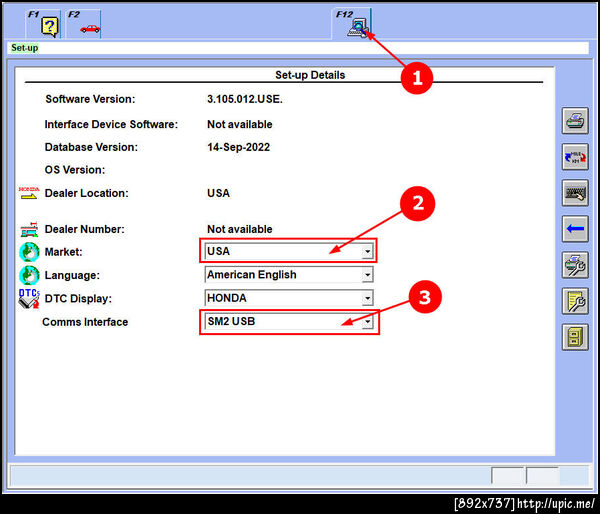Click the notes with wrench icon

tap(575, 301)
